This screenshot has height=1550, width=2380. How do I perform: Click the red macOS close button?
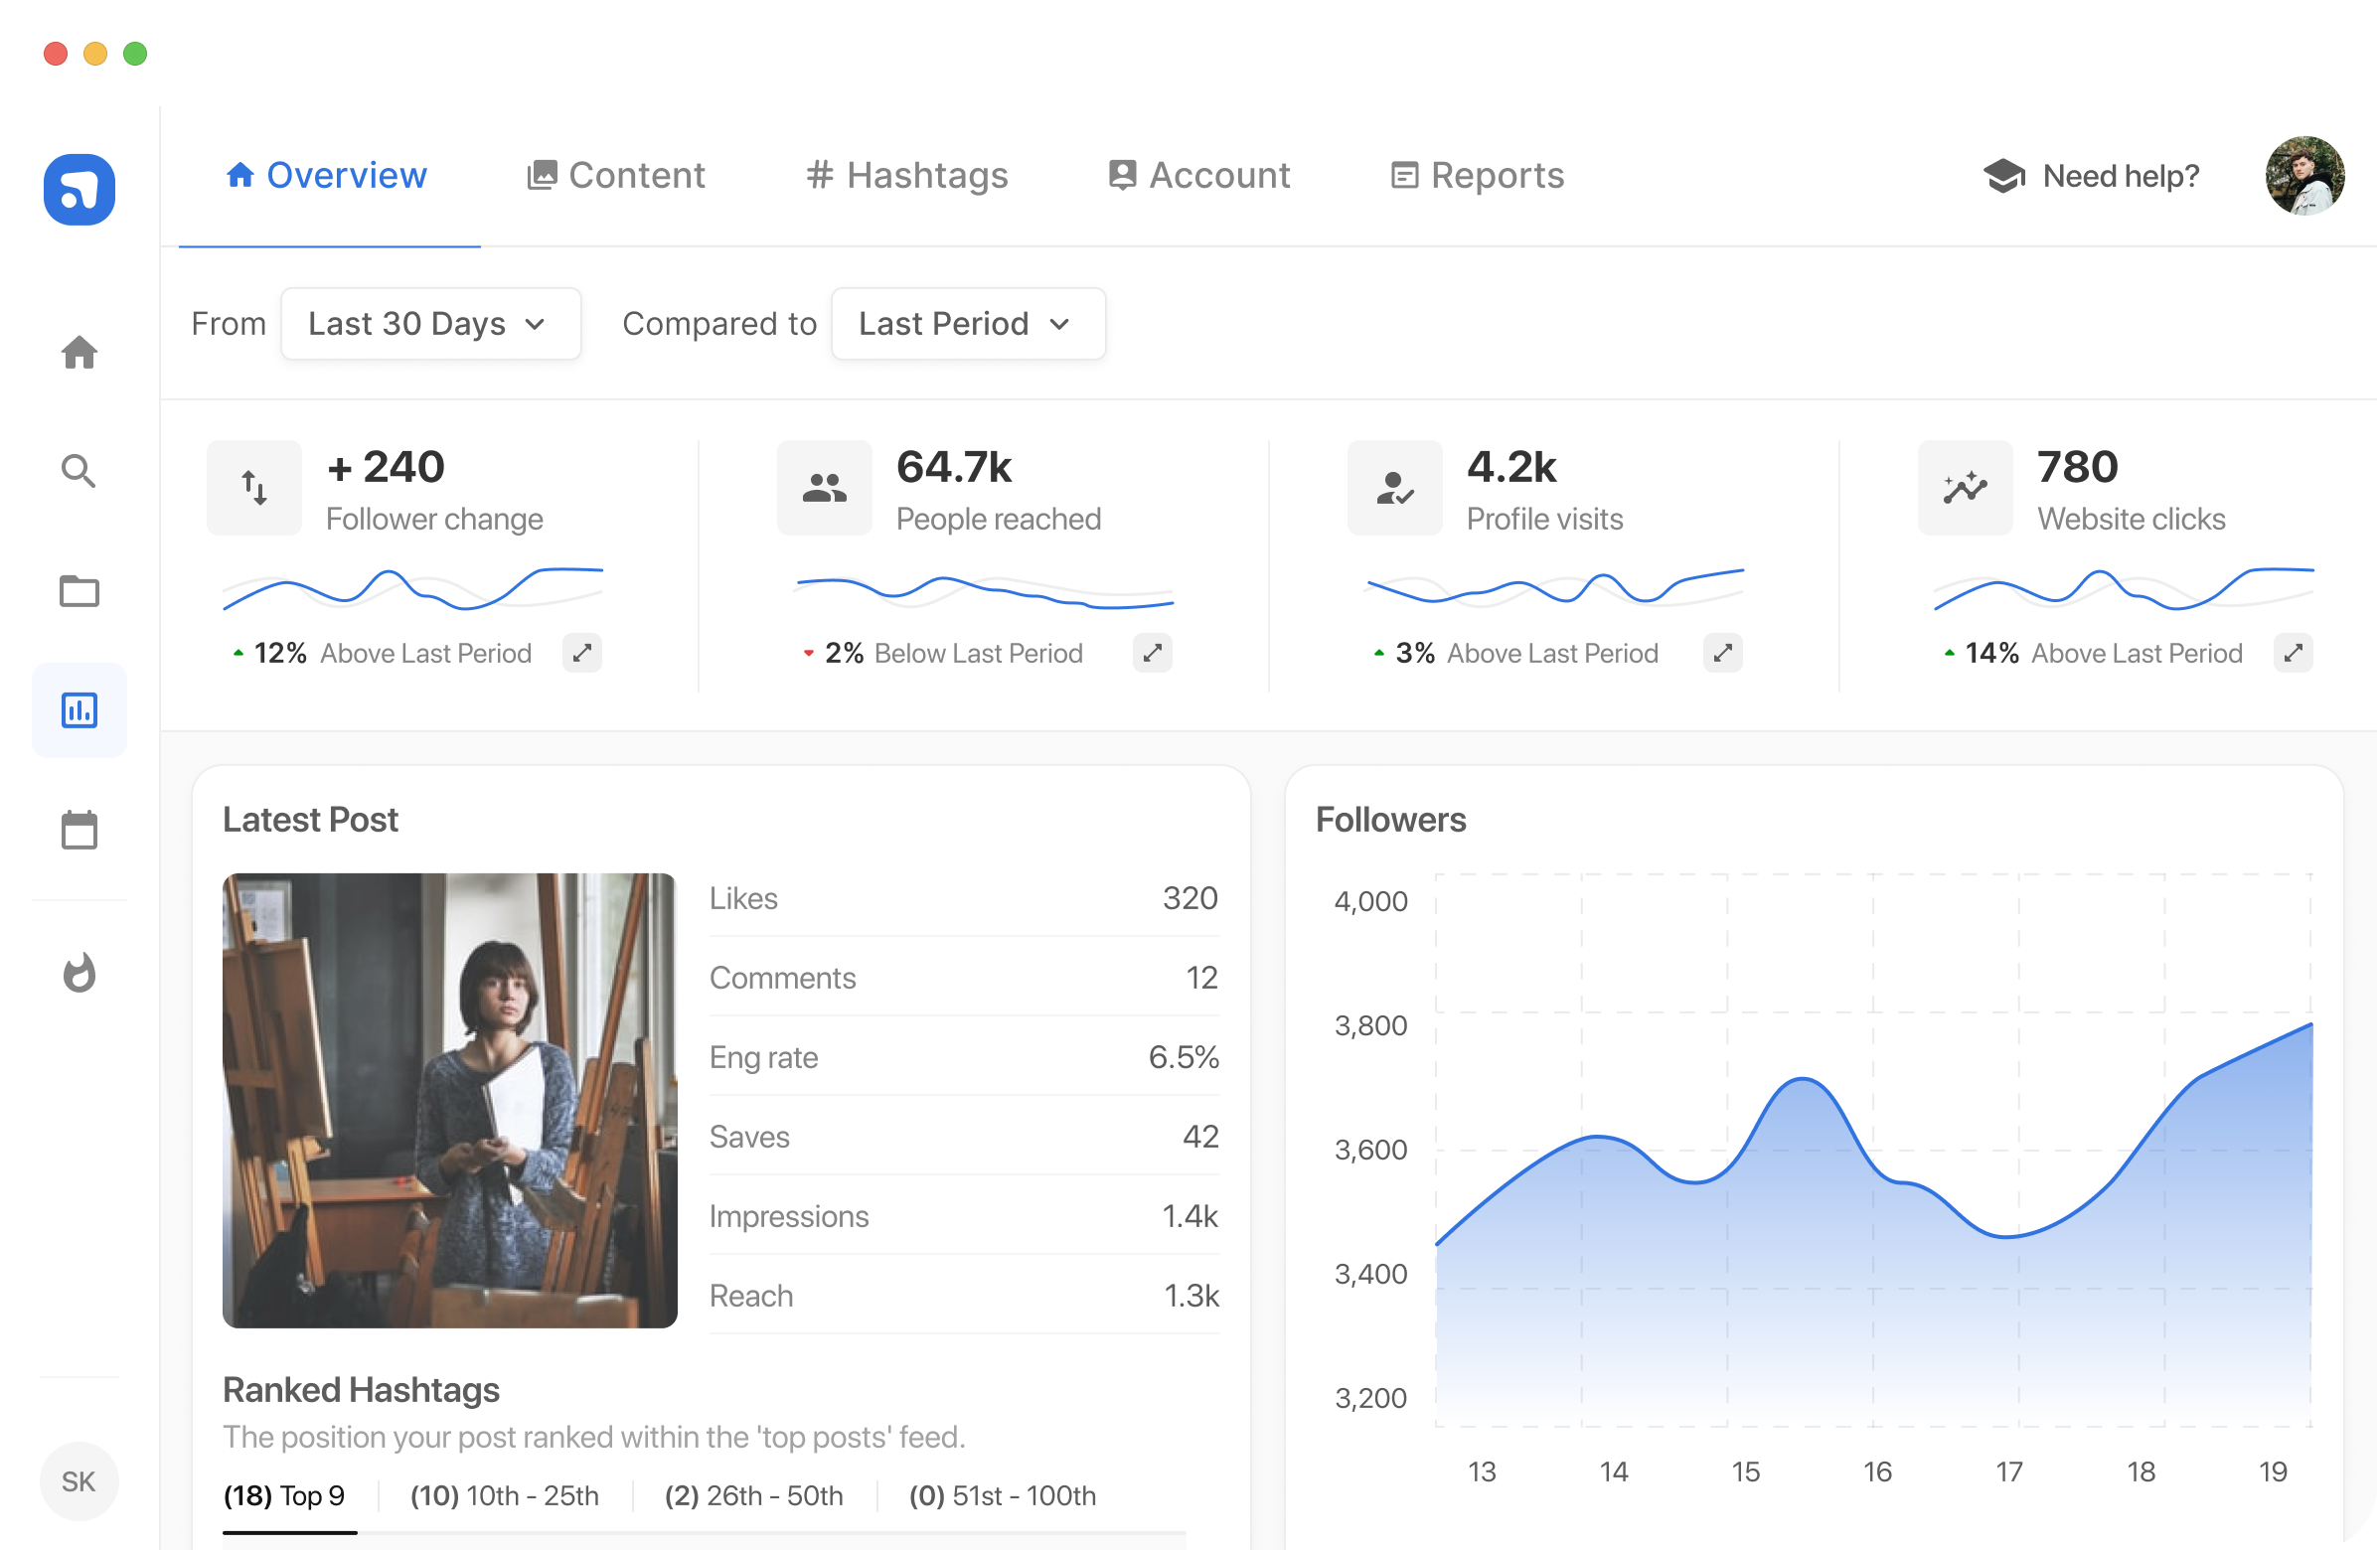[56, 53]
